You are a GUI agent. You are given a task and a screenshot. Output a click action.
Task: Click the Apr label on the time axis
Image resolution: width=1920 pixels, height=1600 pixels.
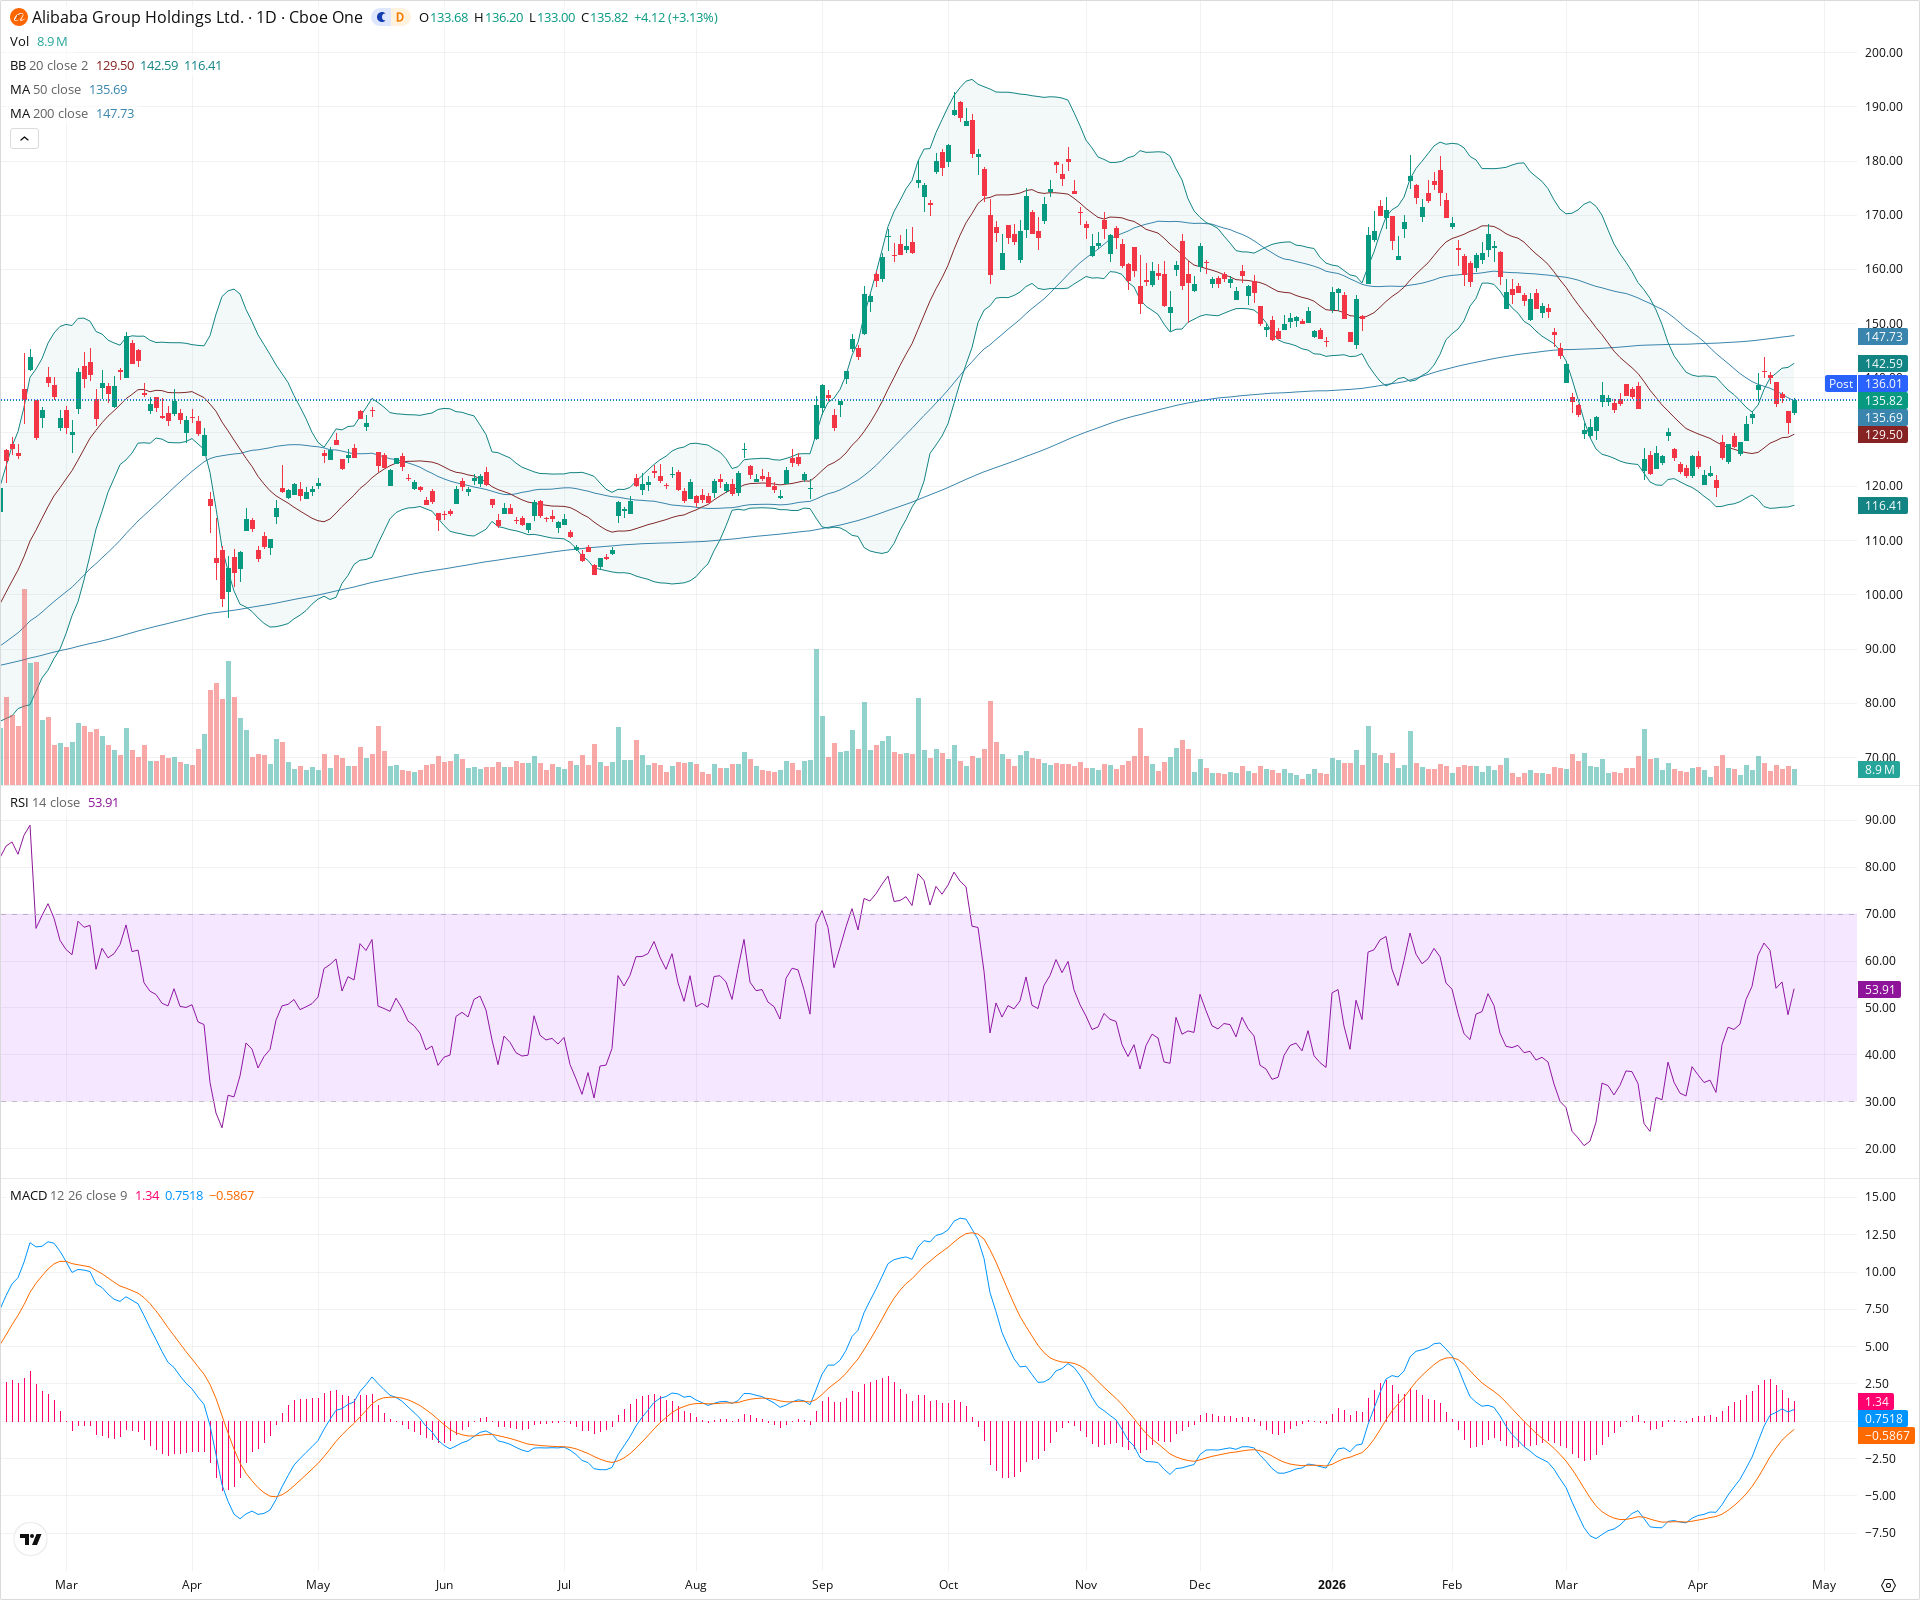click(x=1697, y=1585)
